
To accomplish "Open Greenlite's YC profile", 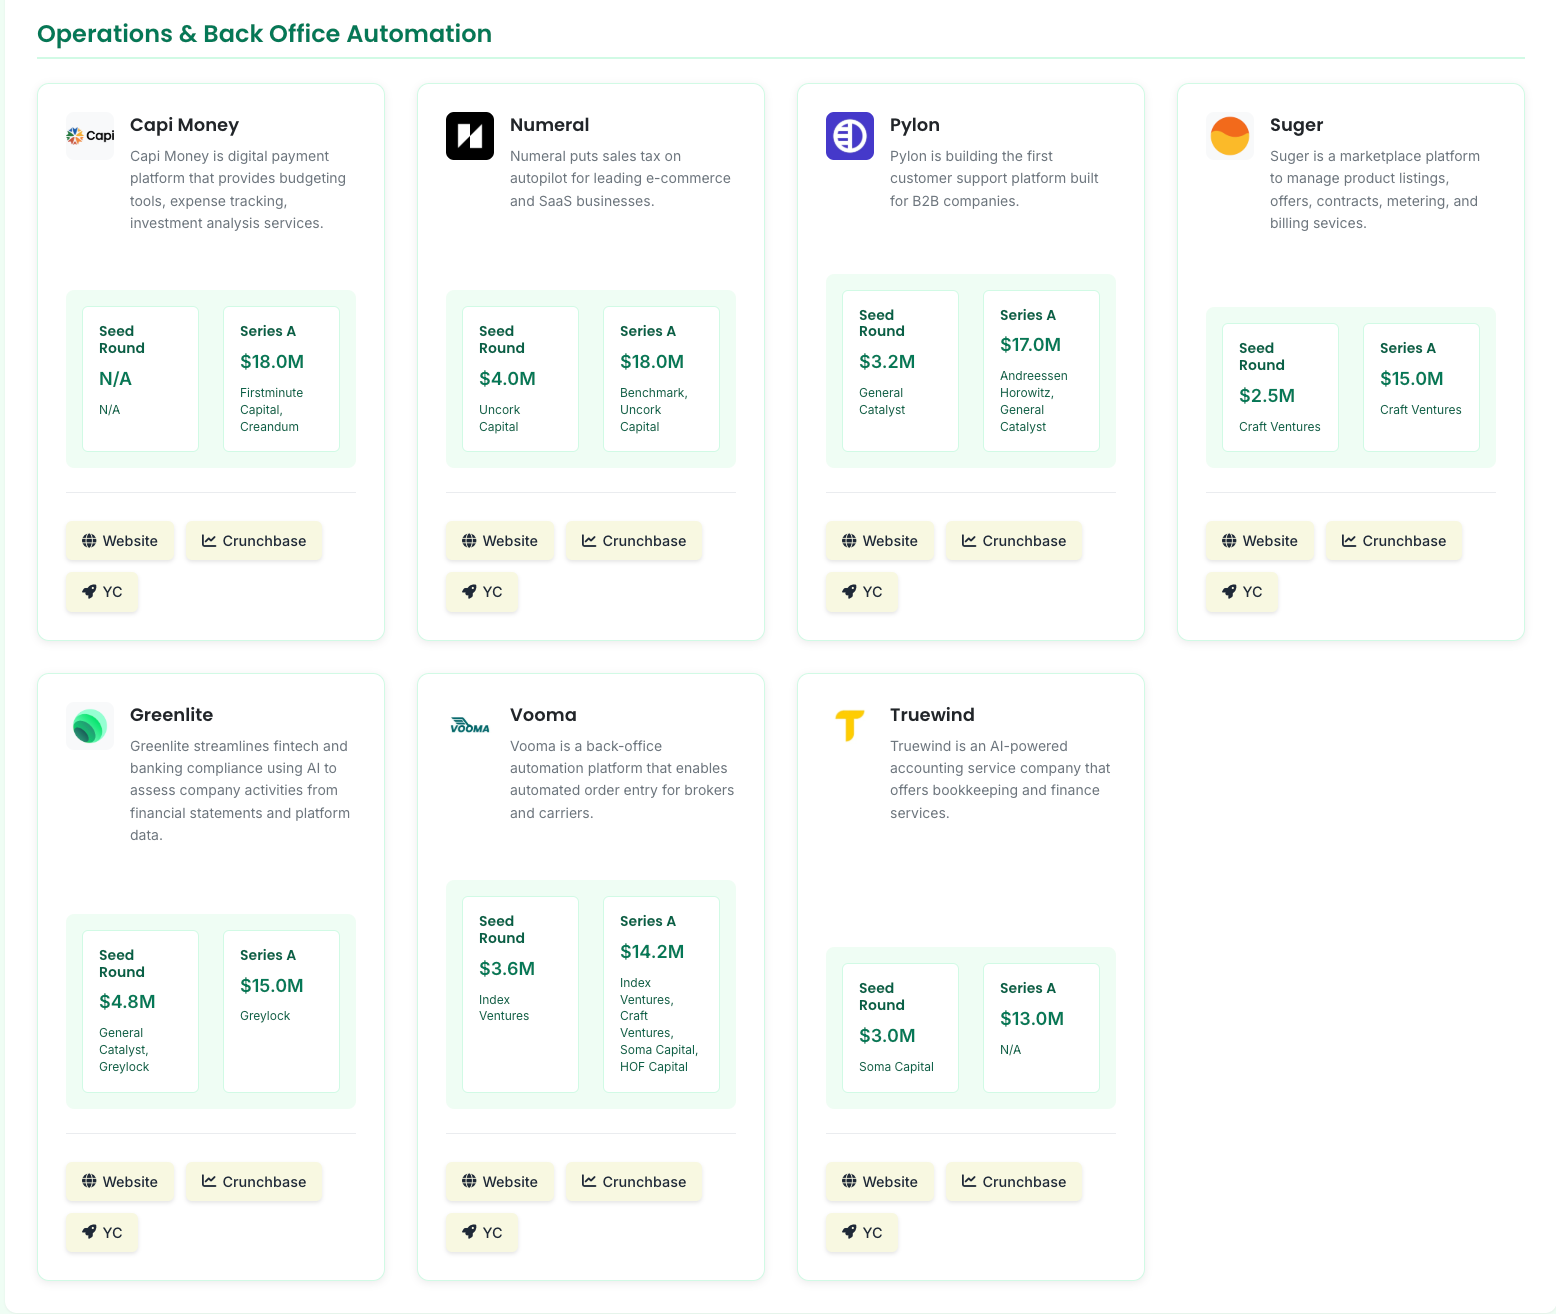I will tap(102, 1233).
